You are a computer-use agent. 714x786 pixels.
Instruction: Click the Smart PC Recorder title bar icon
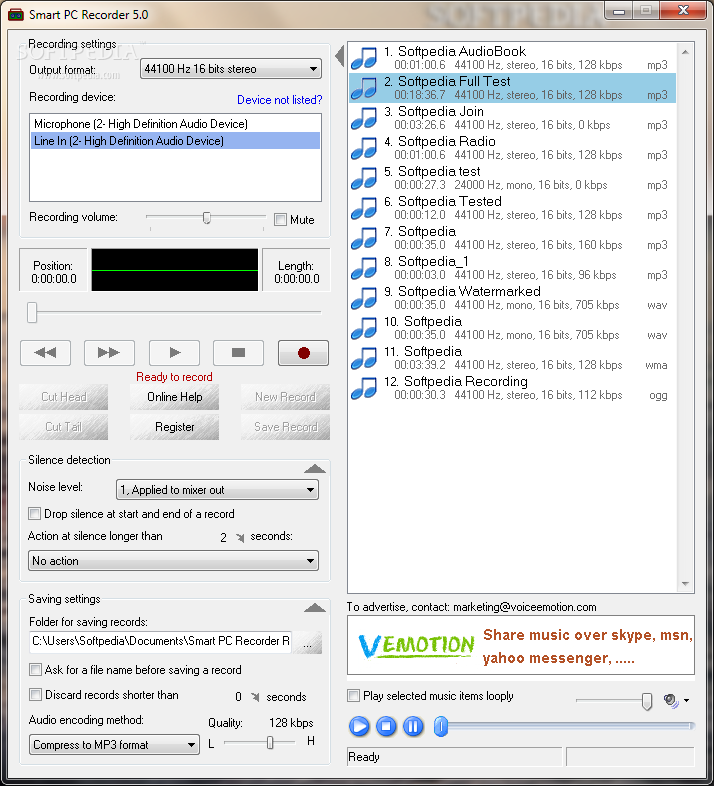point(16,15)
